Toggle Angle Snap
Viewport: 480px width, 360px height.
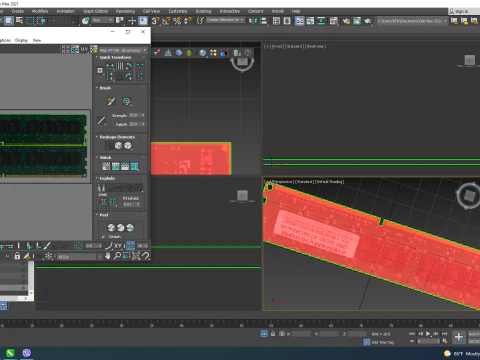coord(166,21)
